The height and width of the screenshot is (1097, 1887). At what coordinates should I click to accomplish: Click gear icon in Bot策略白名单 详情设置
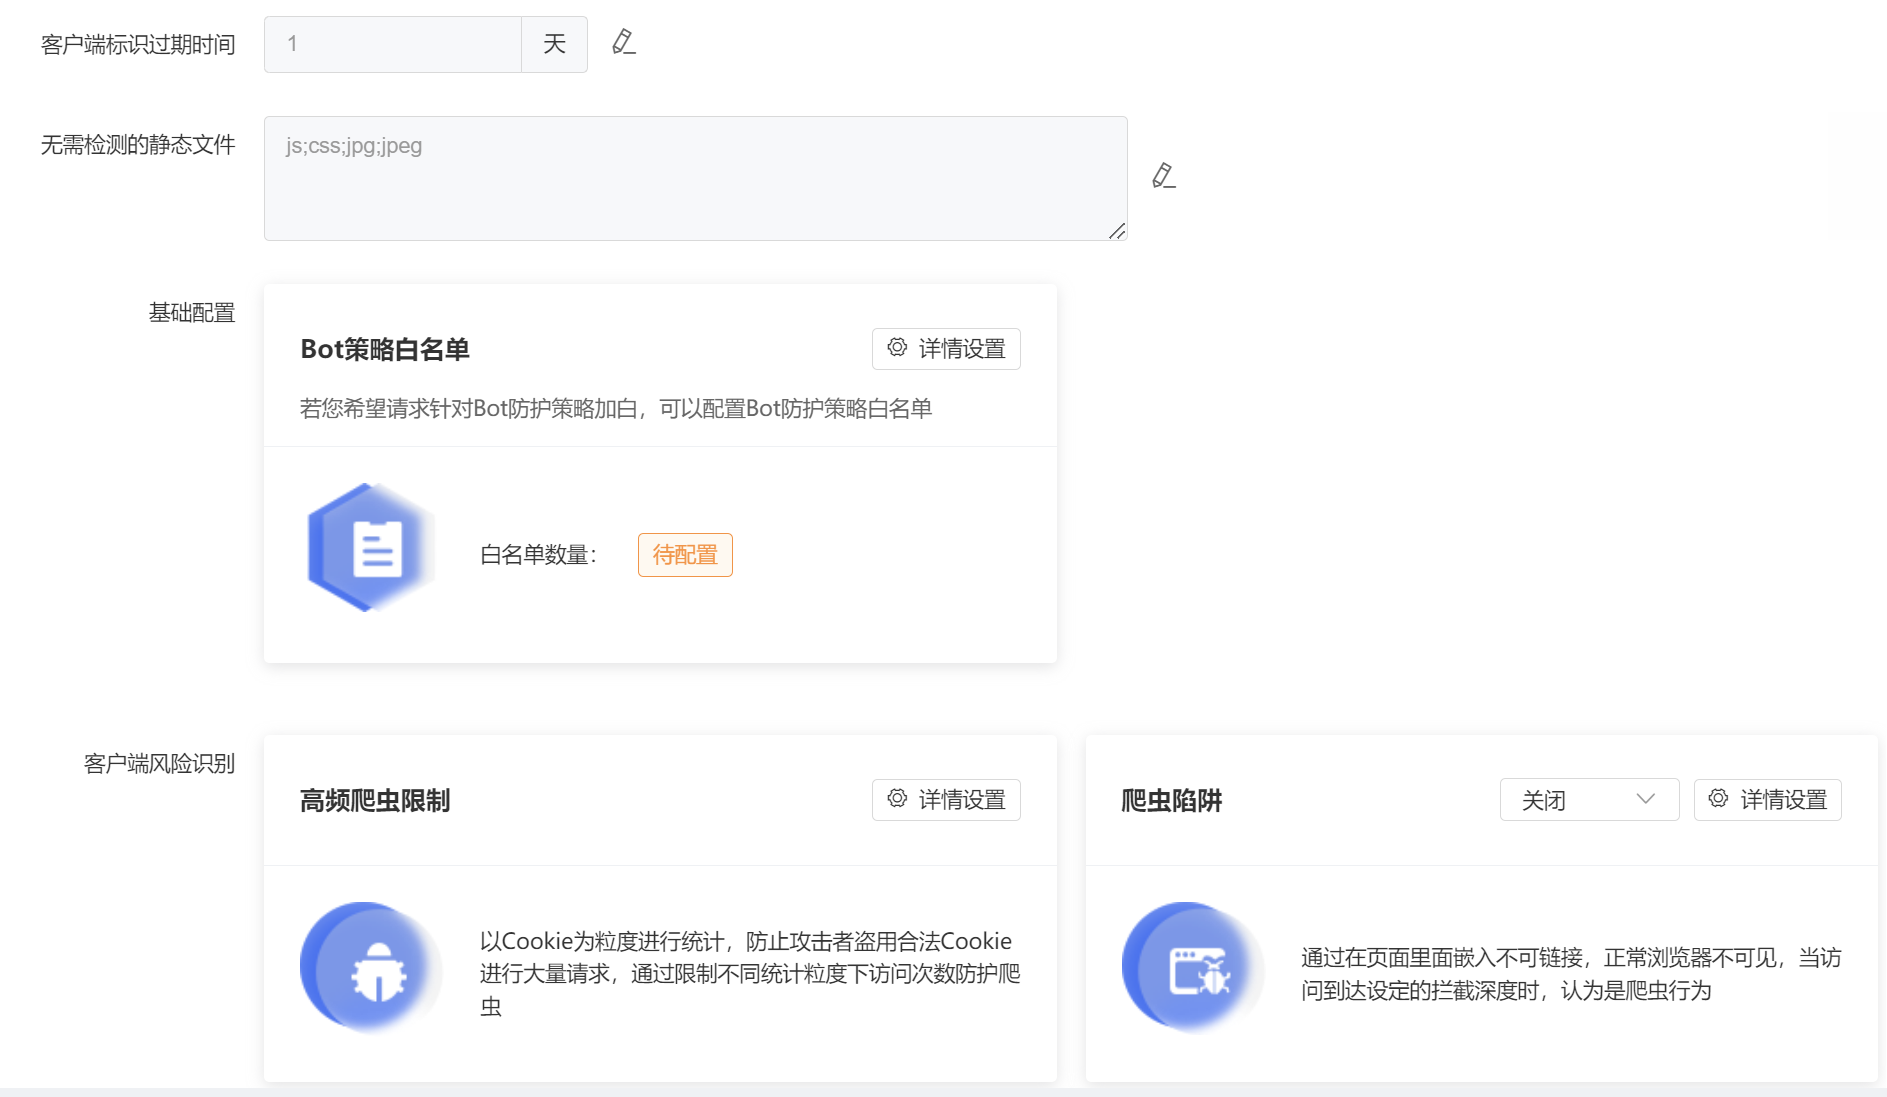(897, 348)
